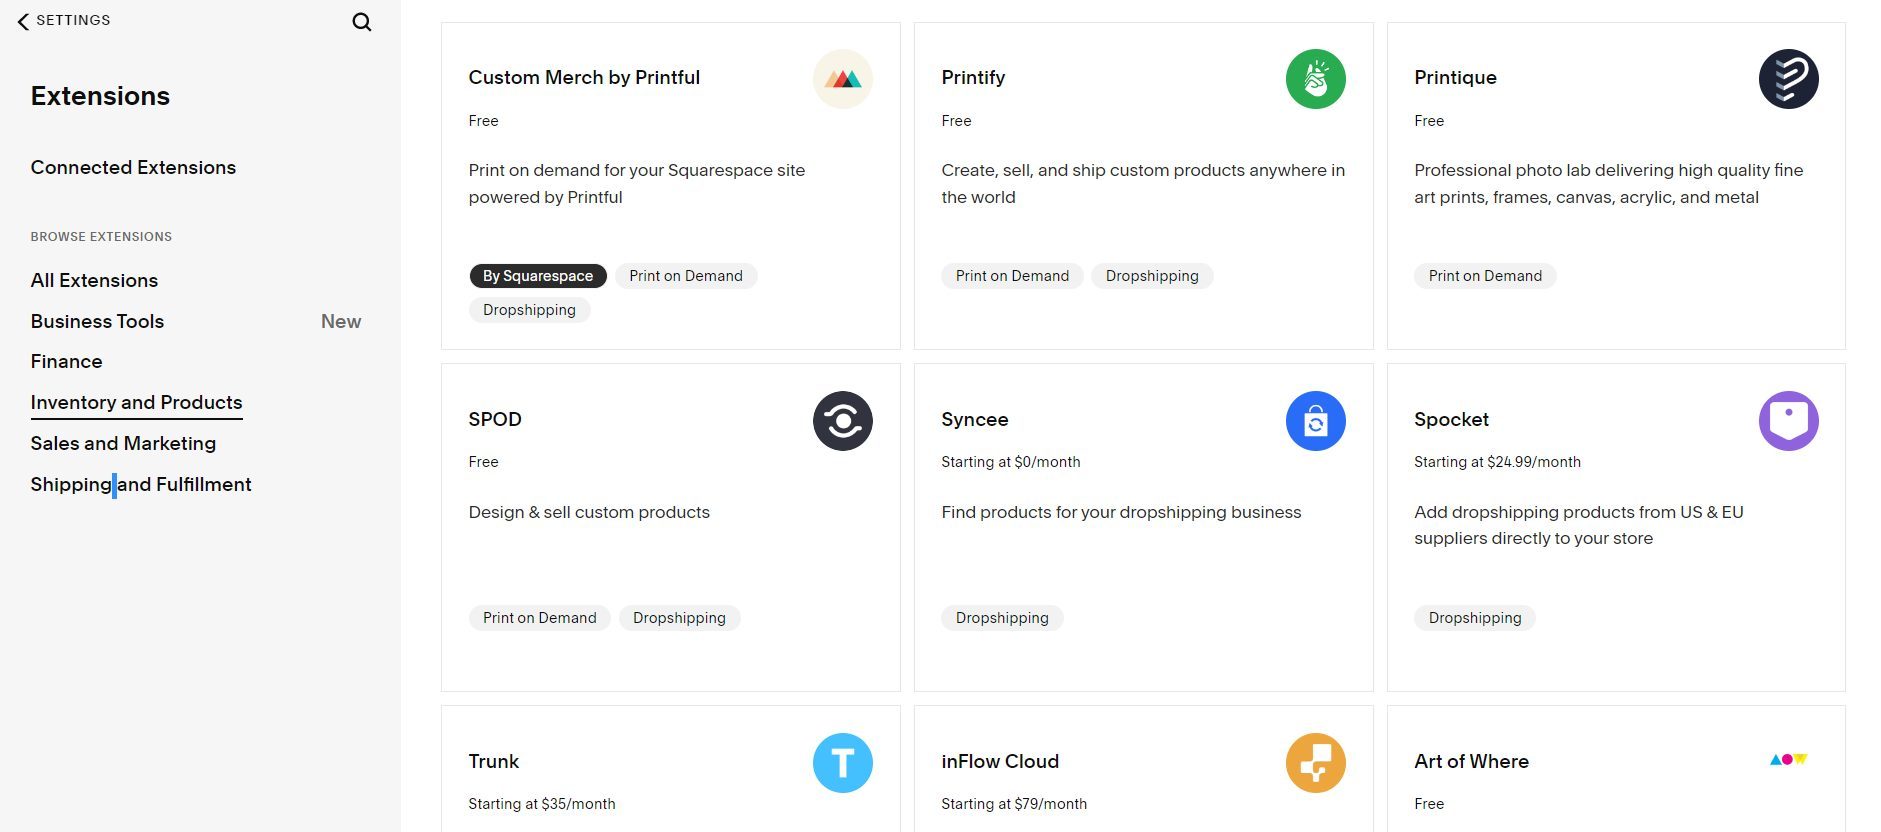Click the purple Spocket logo icon
This screenshot has width=1881, height=832.
tap(1788, 421)
